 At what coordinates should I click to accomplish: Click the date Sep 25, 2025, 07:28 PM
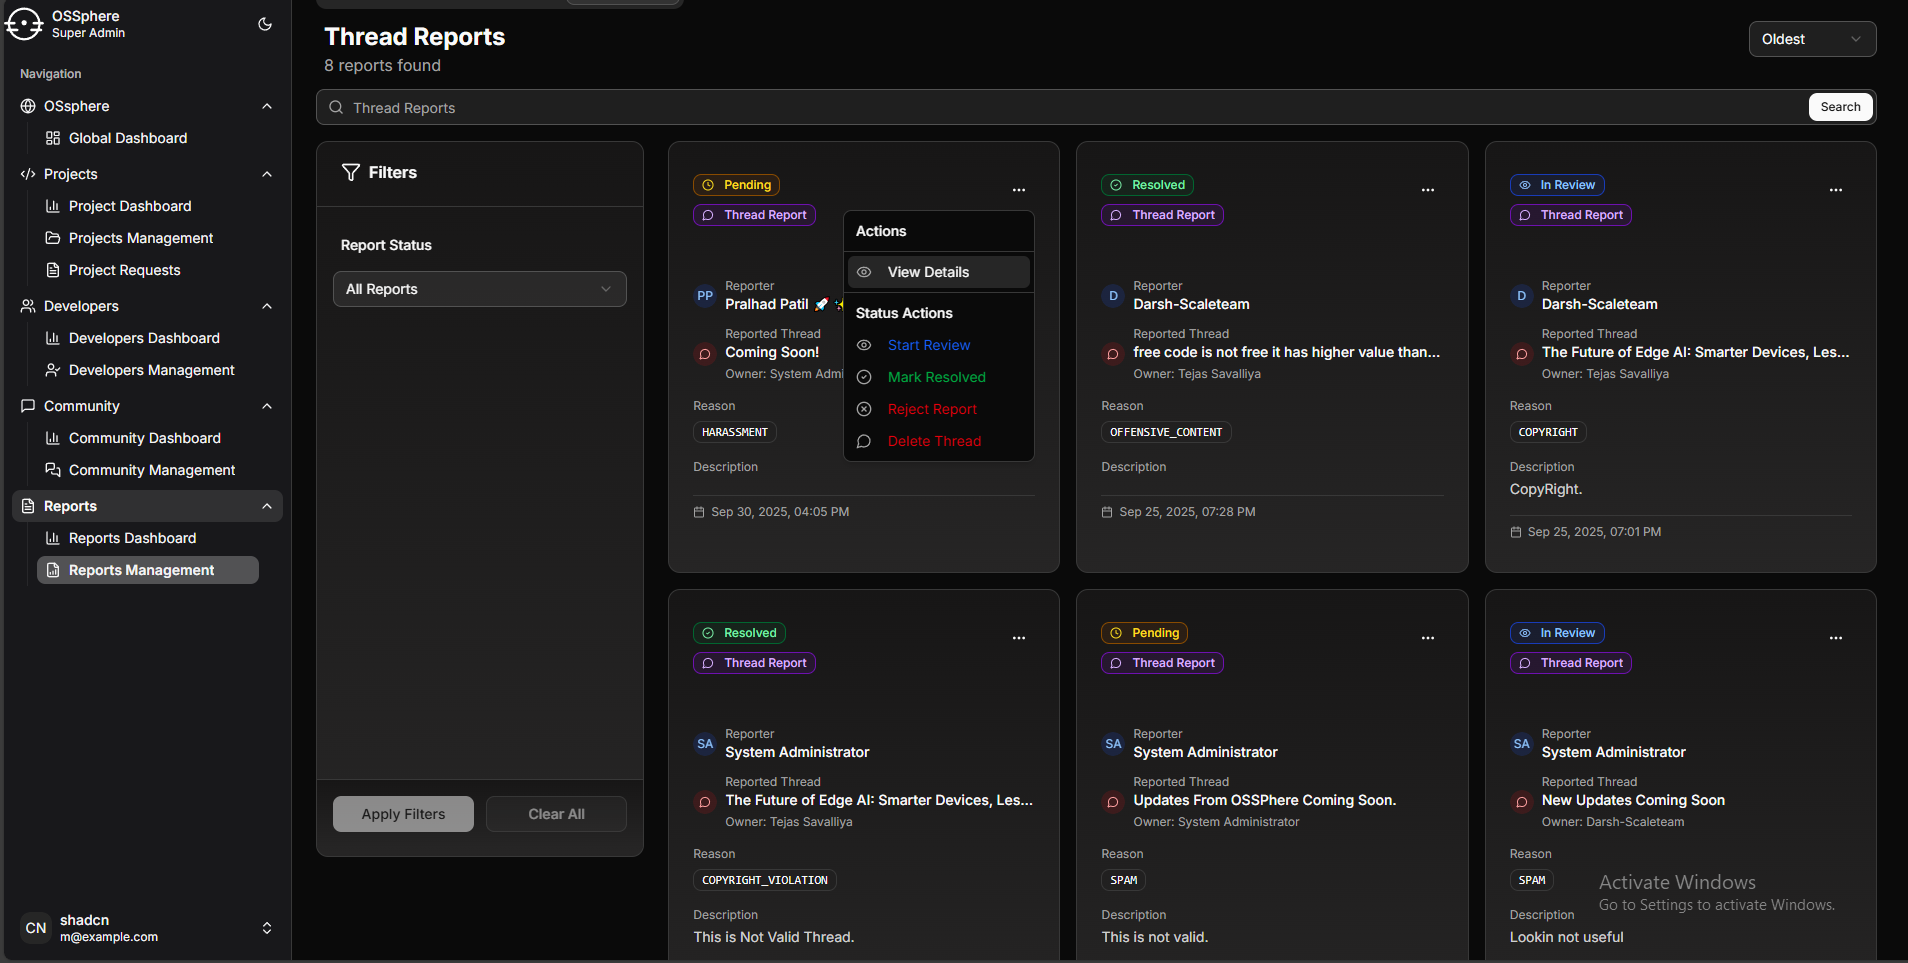click(x=1187, y=512)
